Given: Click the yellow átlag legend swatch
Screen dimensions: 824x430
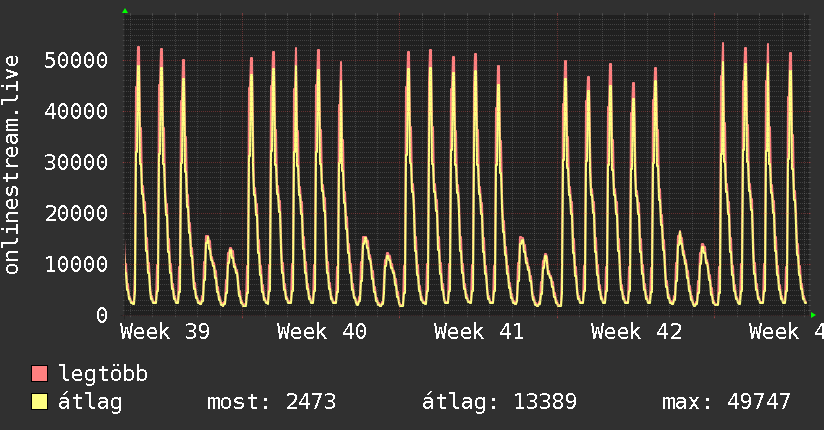Looking at the screenshot, I should [39, 401].
